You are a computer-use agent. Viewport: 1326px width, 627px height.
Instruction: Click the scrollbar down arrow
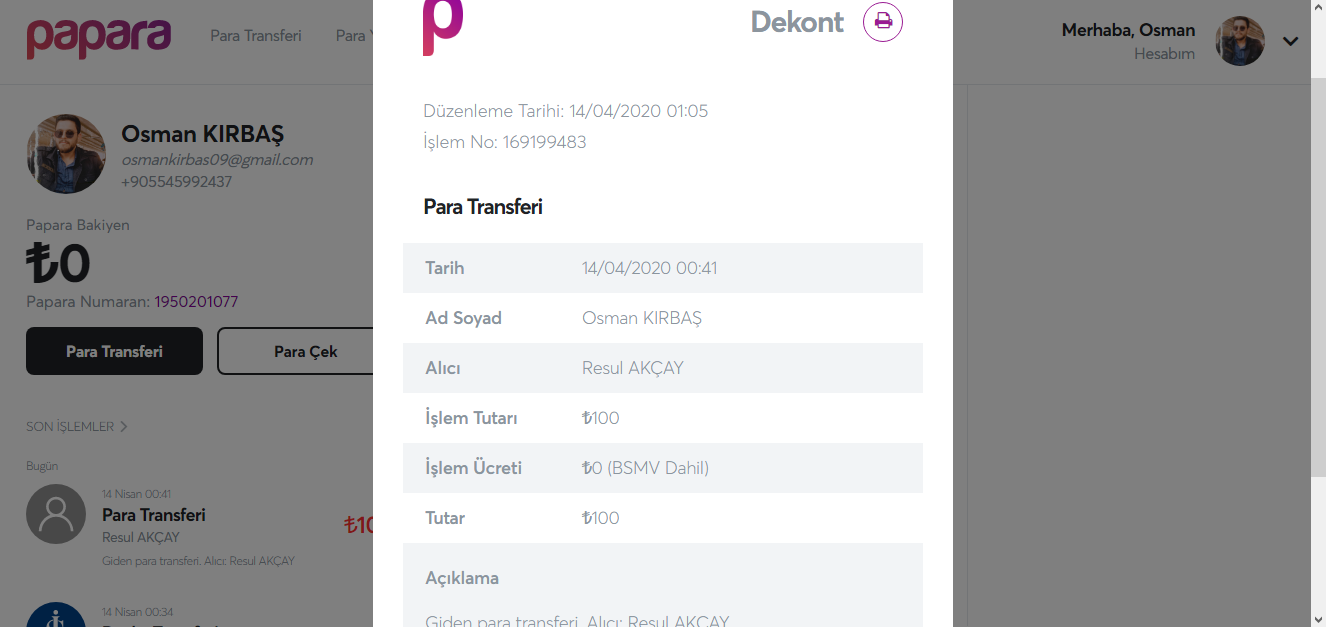(1317, 618)
